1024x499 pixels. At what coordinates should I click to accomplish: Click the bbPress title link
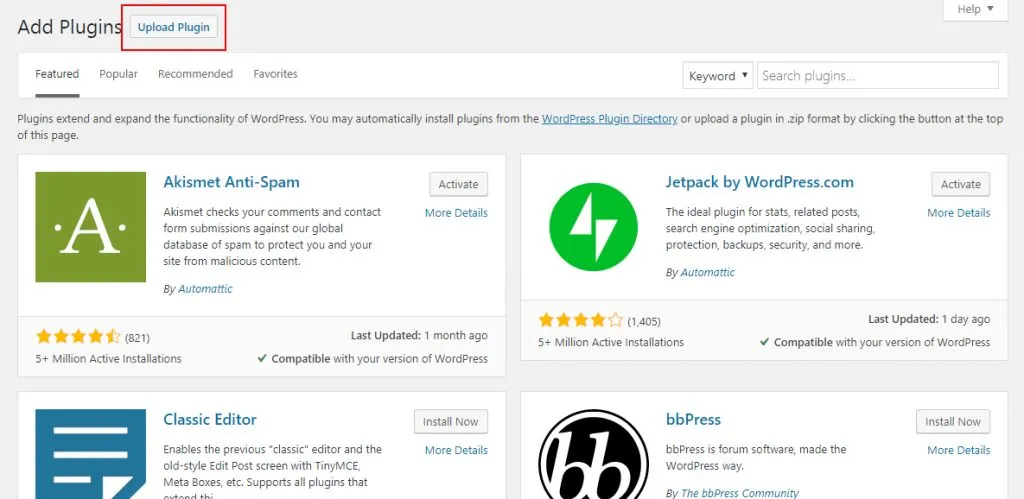[x=693, y=419]
